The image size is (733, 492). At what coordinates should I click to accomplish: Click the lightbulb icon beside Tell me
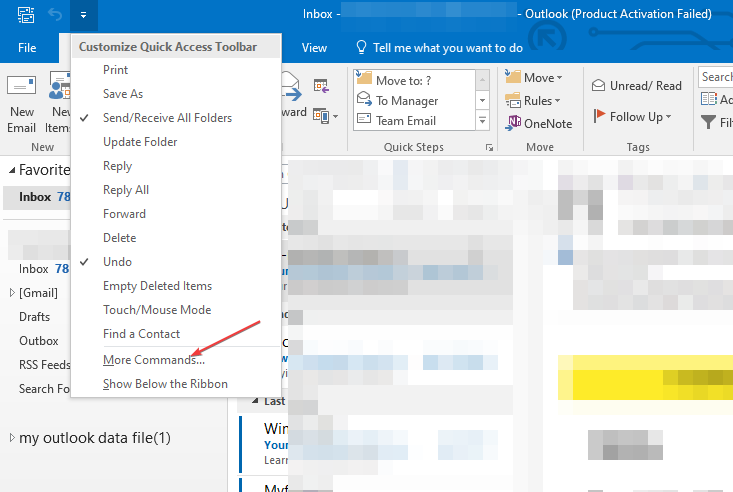coord(361,47)
